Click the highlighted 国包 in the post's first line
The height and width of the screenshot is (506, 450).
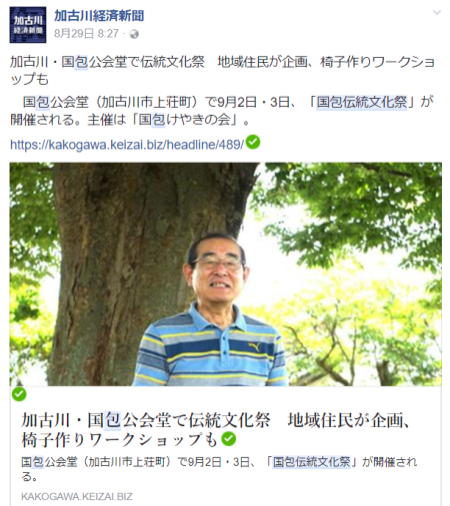click(x=75, y=62)
